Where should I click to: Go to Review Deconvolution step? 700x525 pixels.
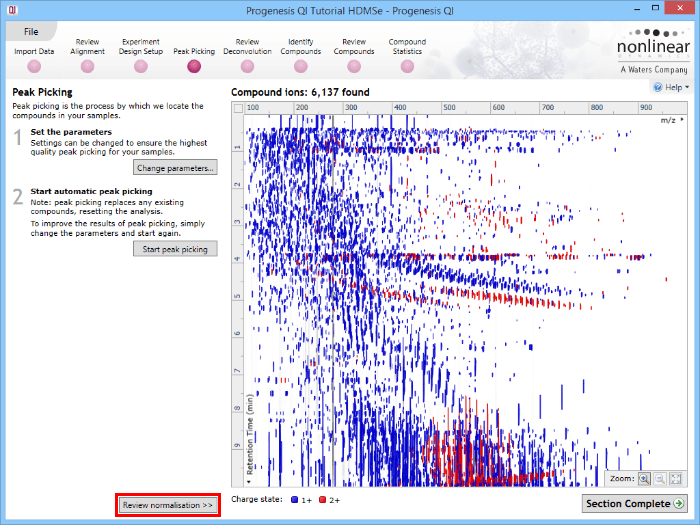247,55
